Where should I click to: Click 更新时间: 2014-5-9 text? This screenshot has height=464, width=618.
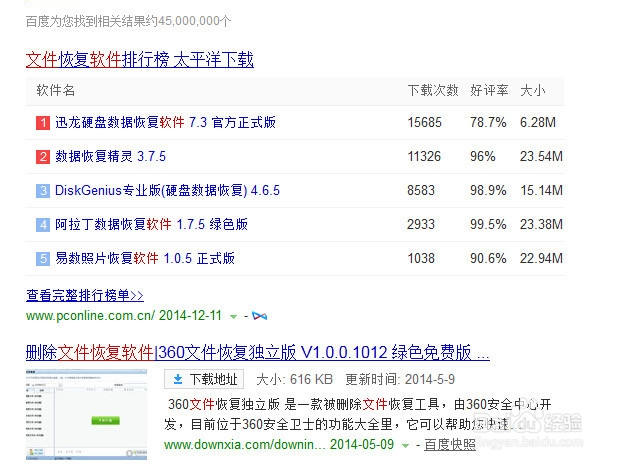(x=400, y=380)
